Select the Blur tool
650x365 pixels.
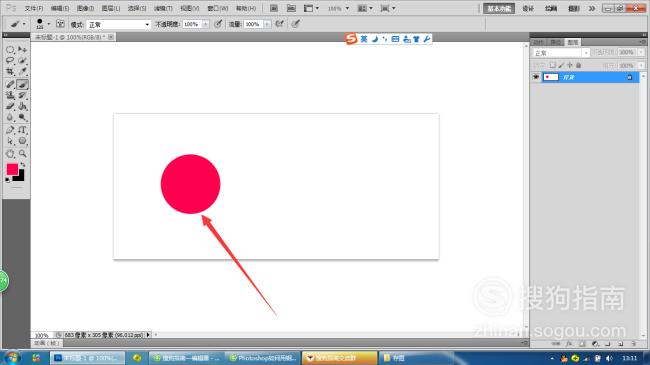10,117
